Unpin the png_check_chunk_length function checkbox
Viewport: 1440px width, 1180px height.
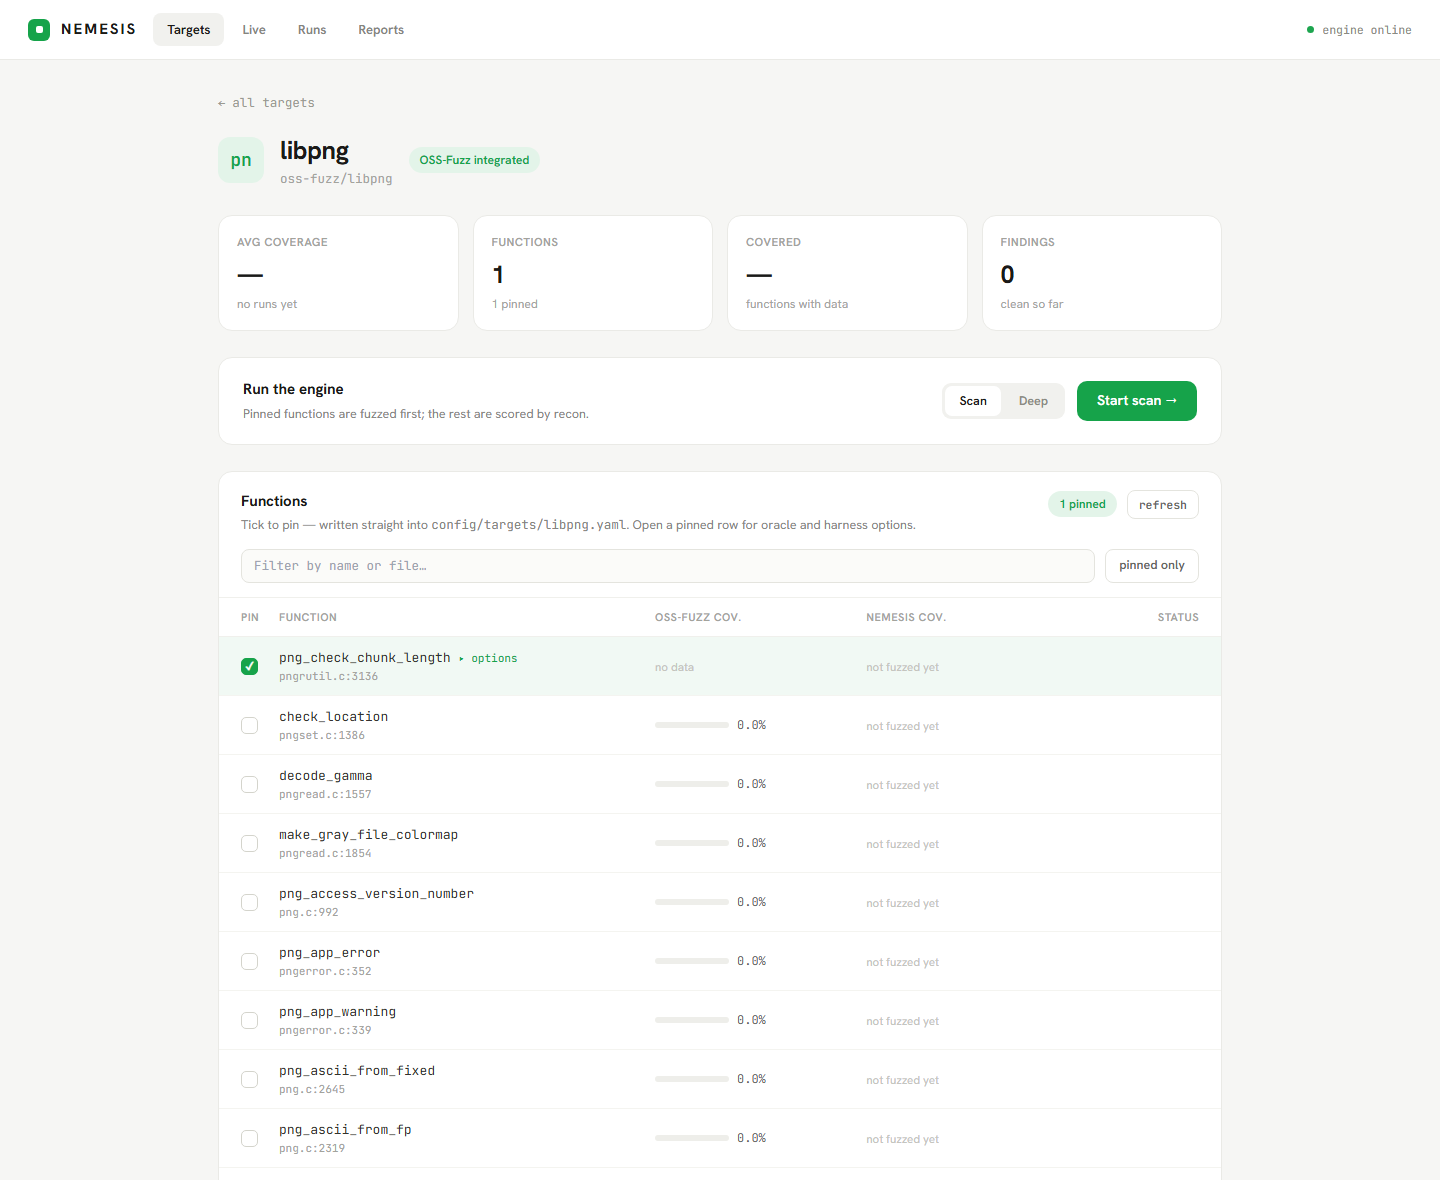(250, 666)
